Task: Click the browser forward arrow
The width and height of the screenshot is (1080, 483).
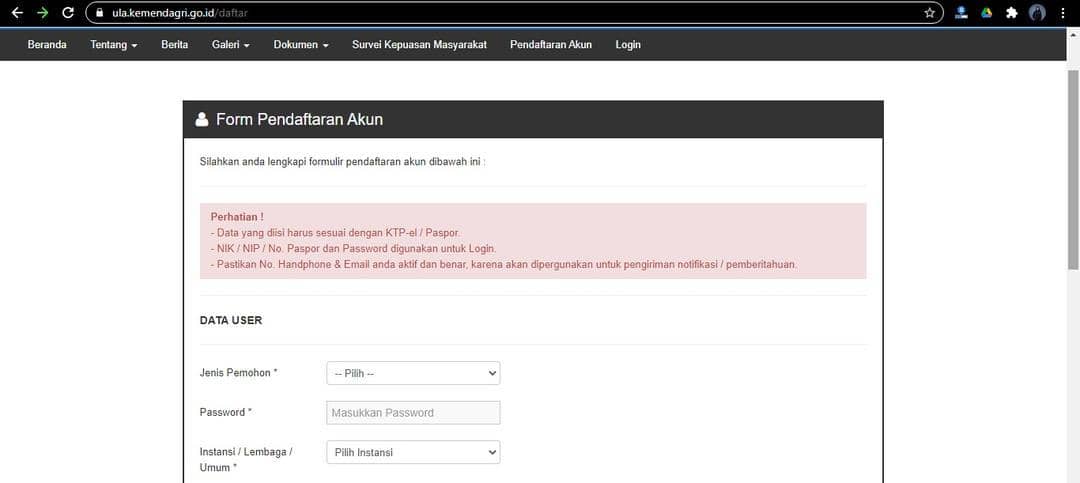Action: point(42,13)
